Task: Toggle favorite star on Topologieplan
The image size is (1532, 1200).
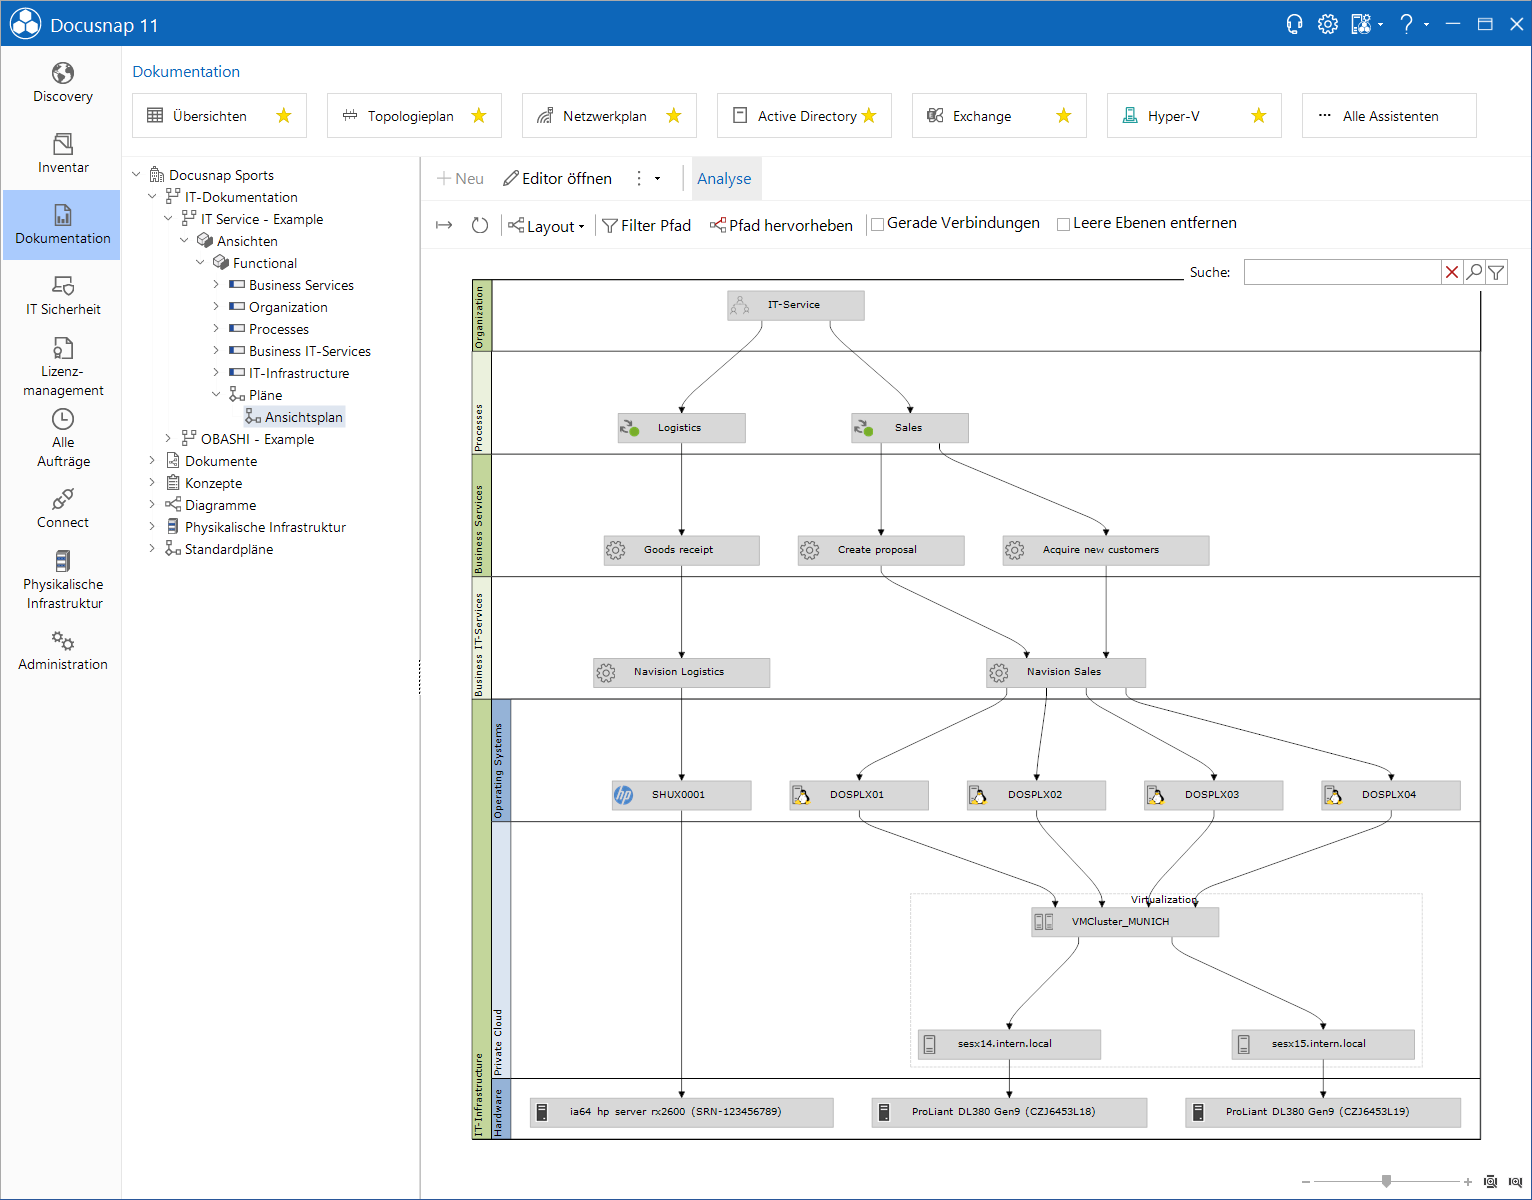Action: [x=479, y=115]
